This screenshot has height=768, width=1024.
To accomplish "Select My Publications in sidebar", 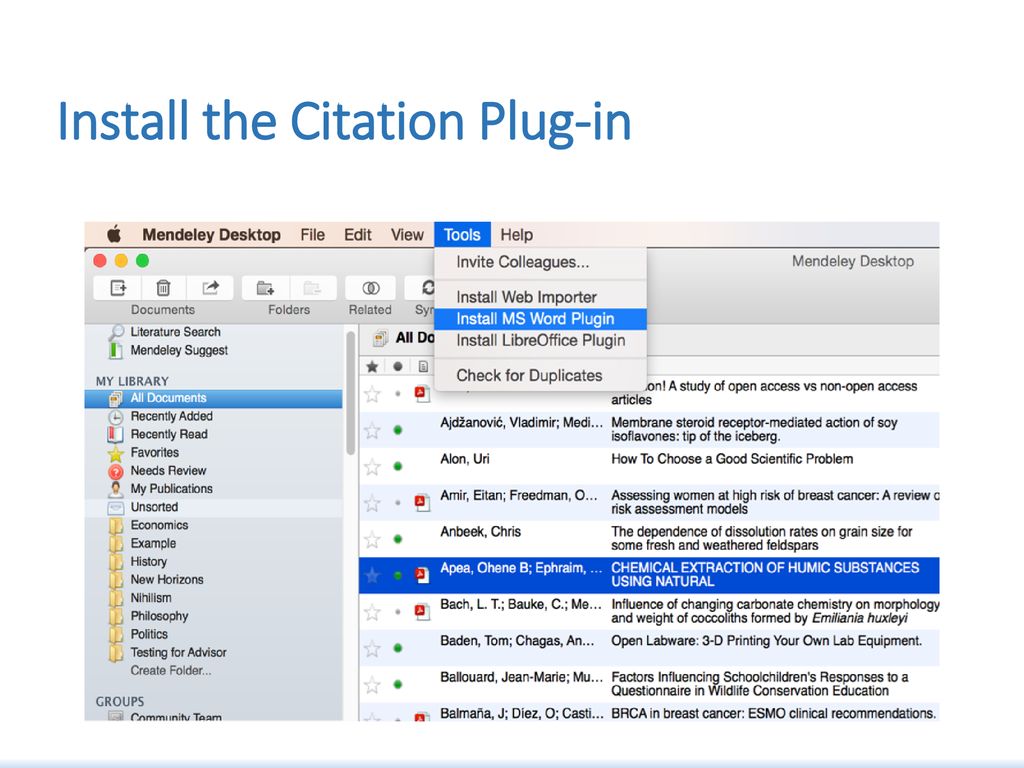I will 171,488.
